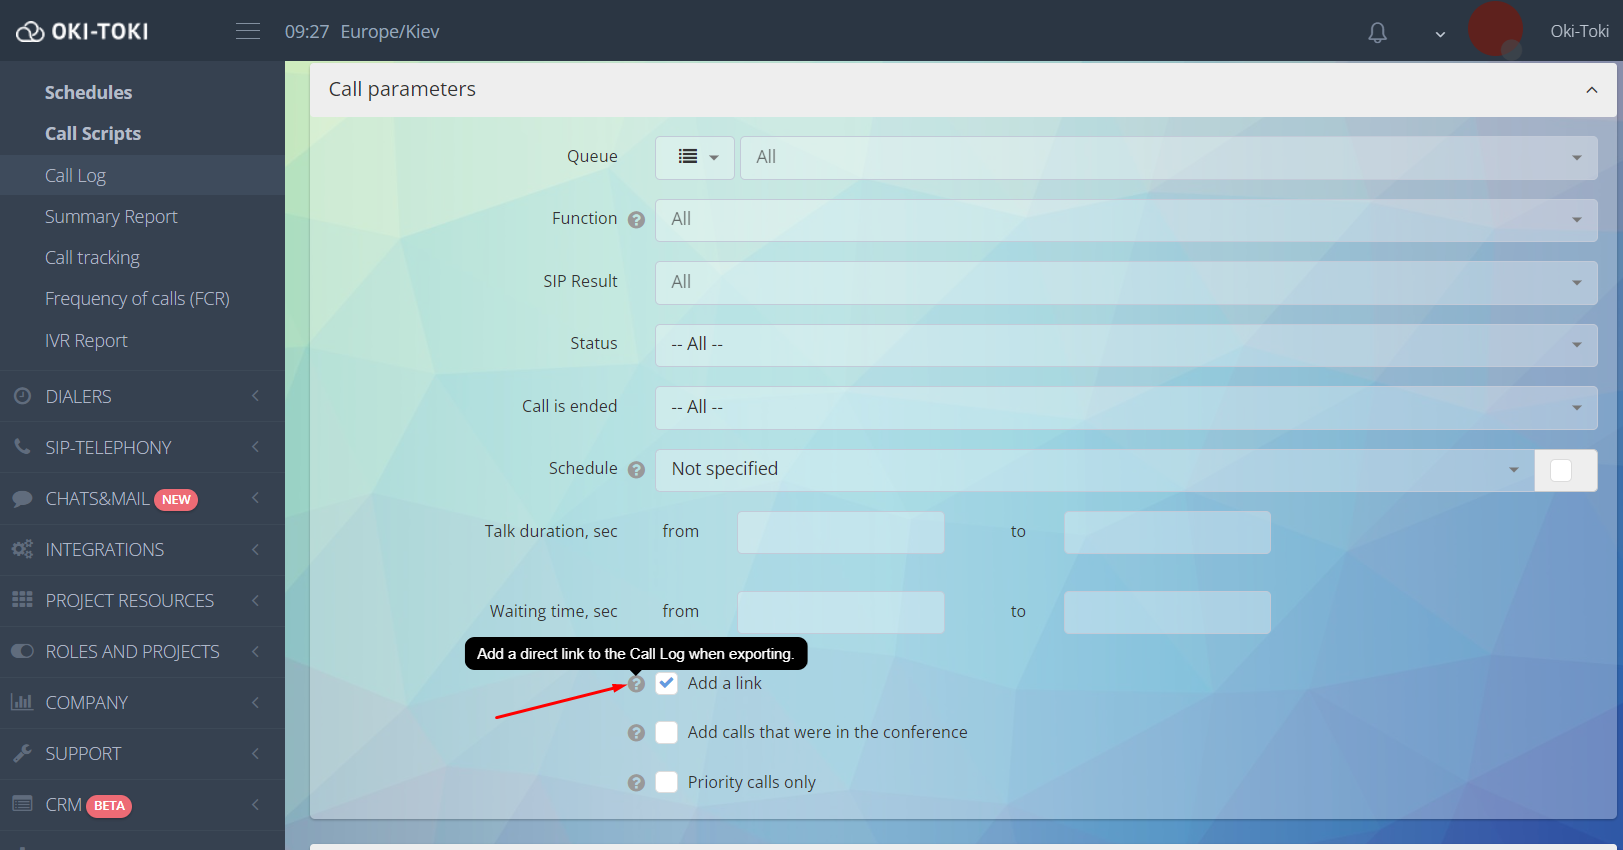Toggle the checkbox next to Schedule dropdown

click(x=1561, y=471)
